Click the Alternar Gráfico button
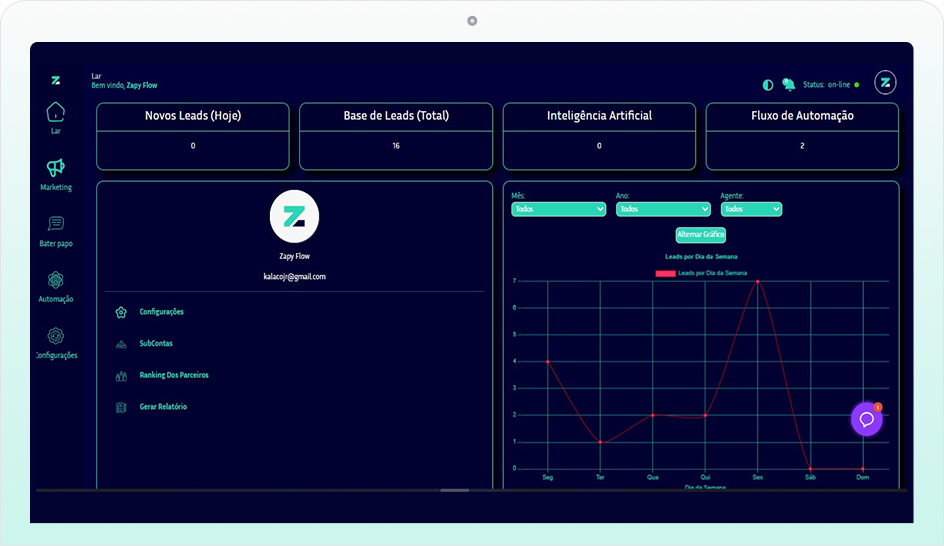944x546 pixels. pyautogui.click(x=701, y=235)
